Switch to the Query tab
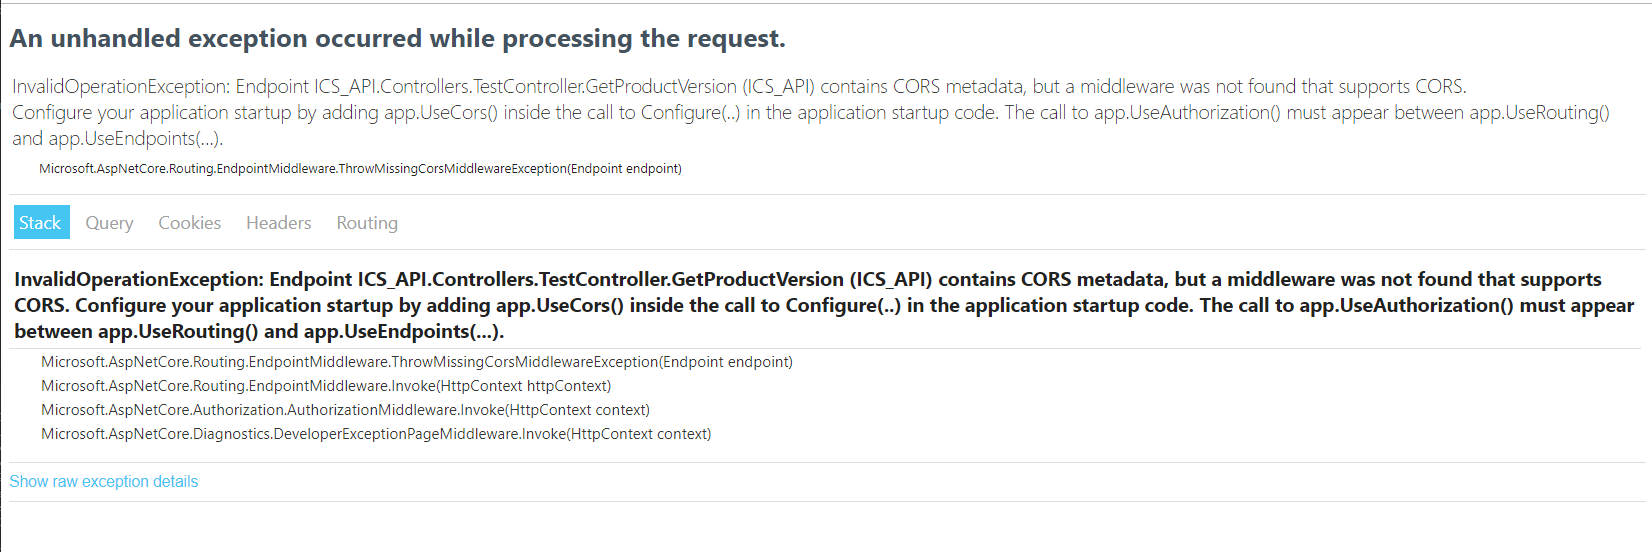The height and width of the screenshot is (552, 1652). (x=109, y=222)
